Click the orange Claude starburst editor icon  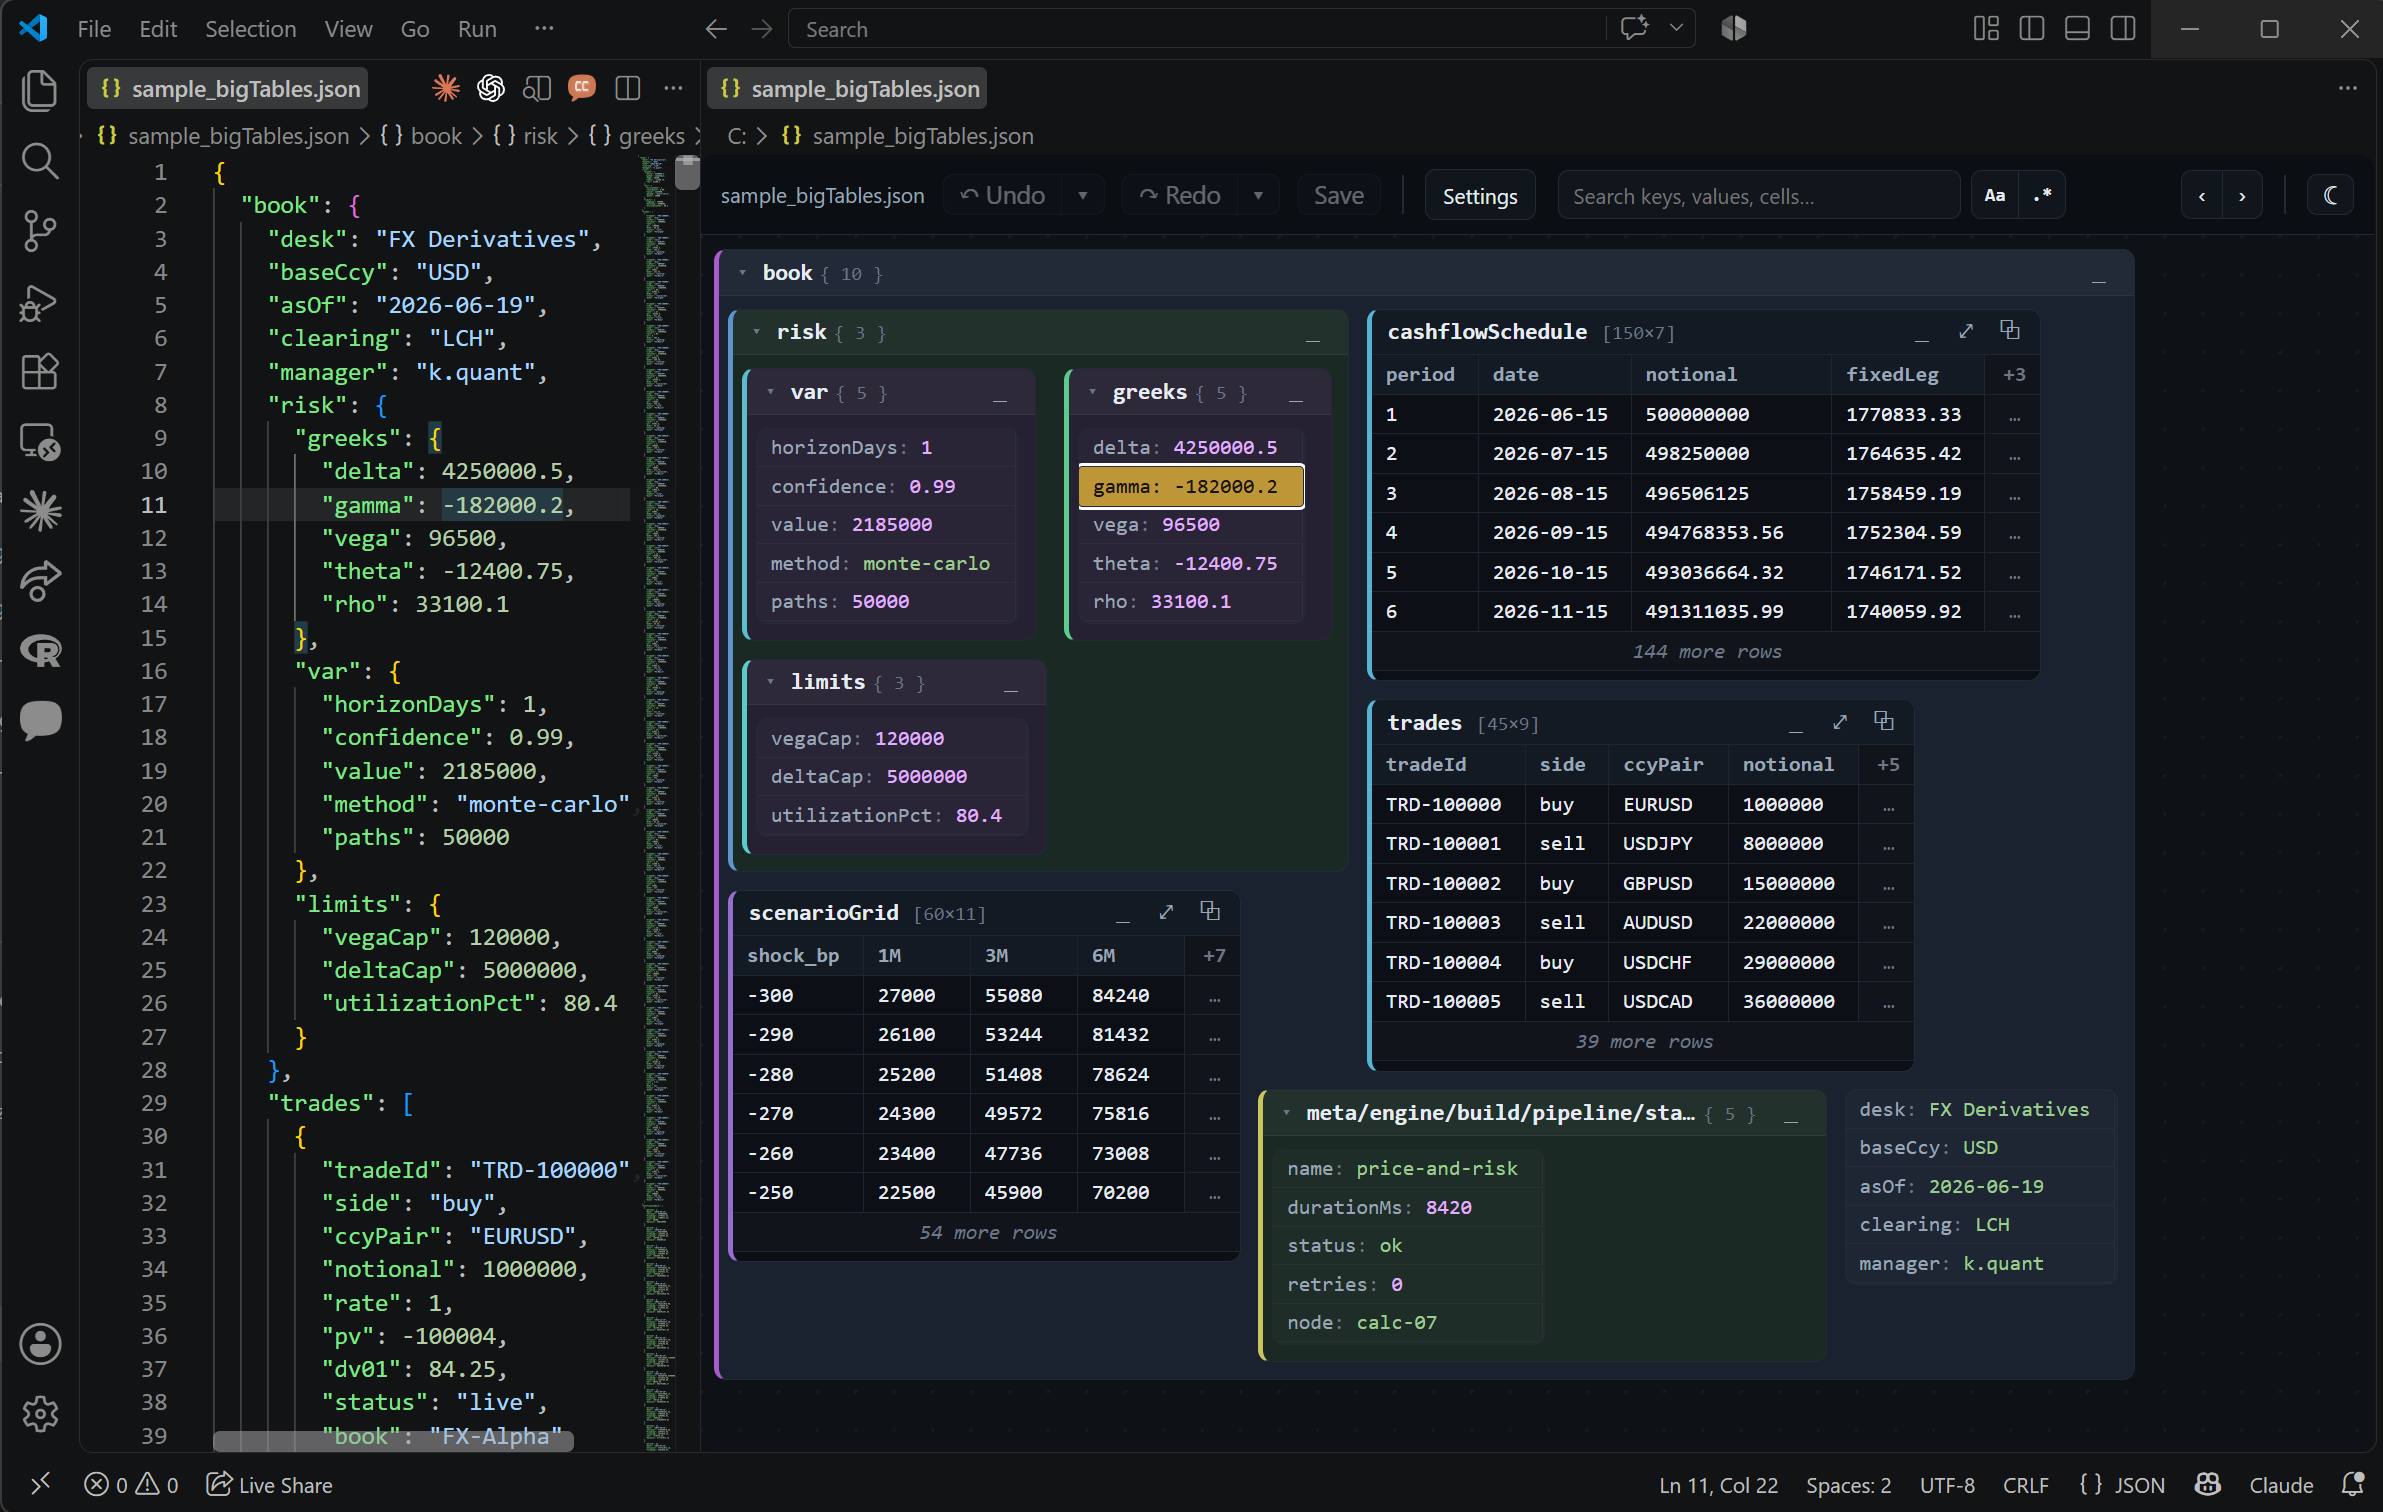coord(446,89)
